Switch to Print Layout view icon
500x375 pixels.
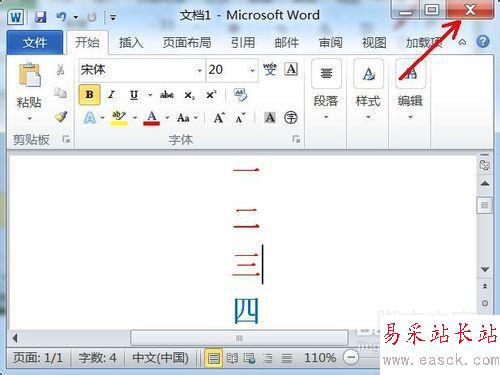click(213, 358)
